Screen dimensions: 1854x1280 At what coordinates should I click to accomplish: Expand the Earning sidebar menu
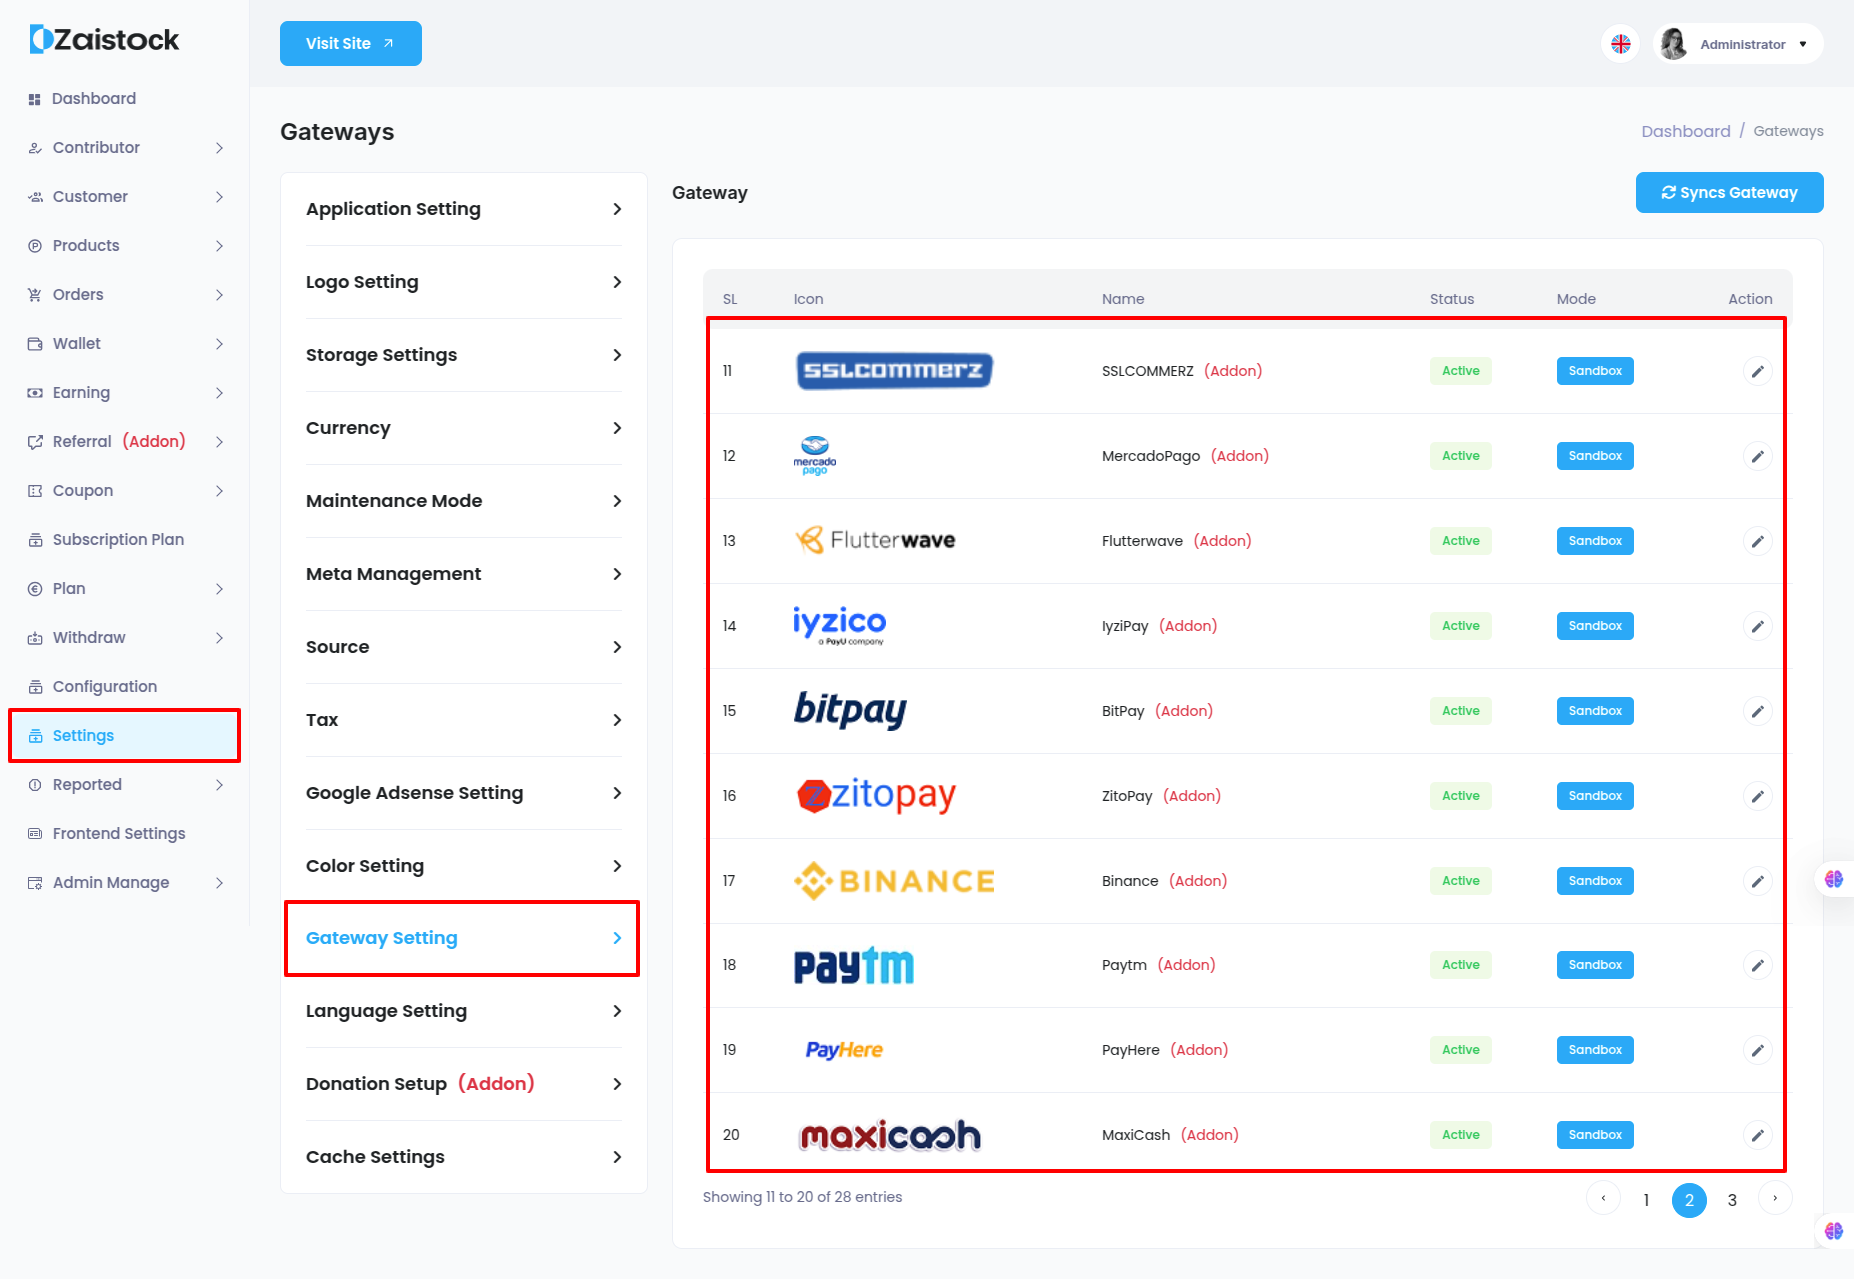click(125, 393)
